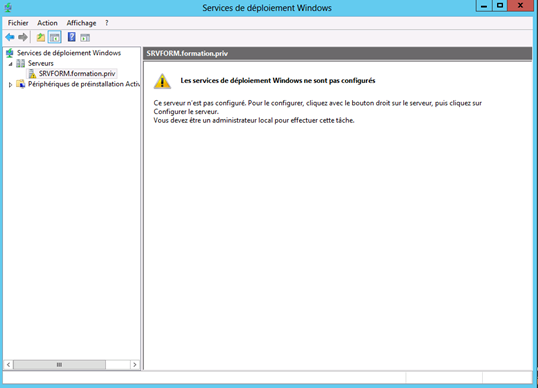Click the up one level folder icon
This screenshot has width=538, height=388.
pyautogui.click(x=41, y=37)
